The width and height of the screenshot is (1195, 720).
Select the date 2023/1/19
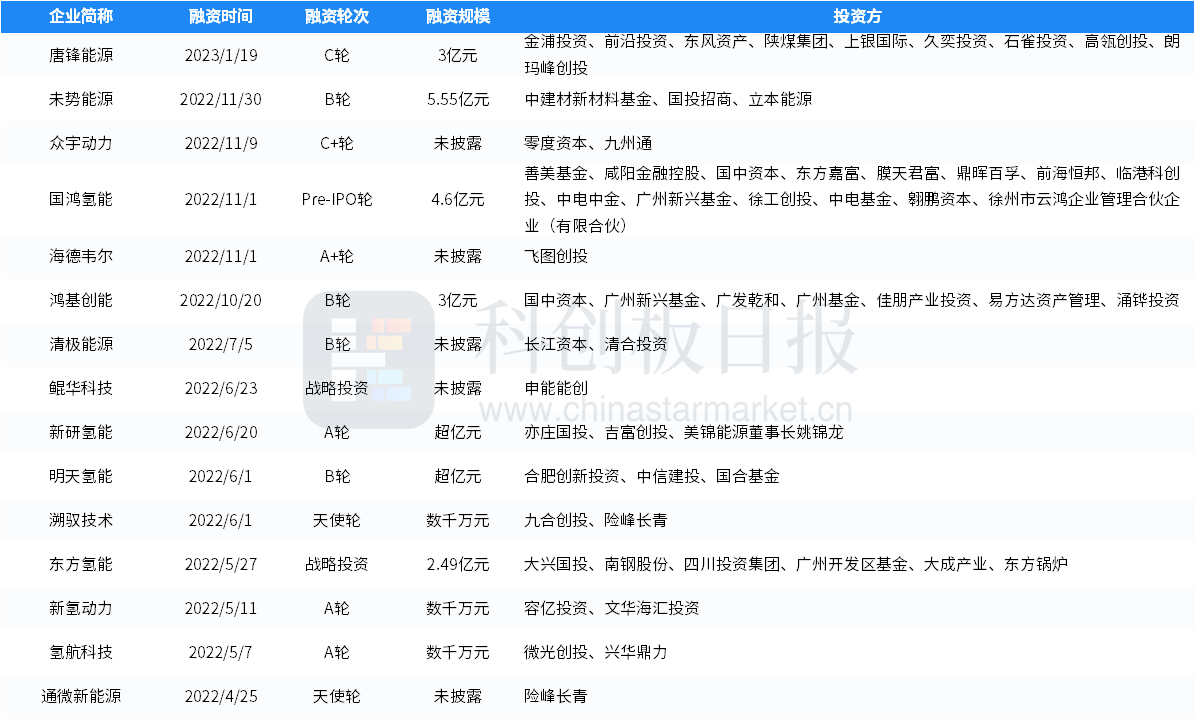click(x=221, y=55)
